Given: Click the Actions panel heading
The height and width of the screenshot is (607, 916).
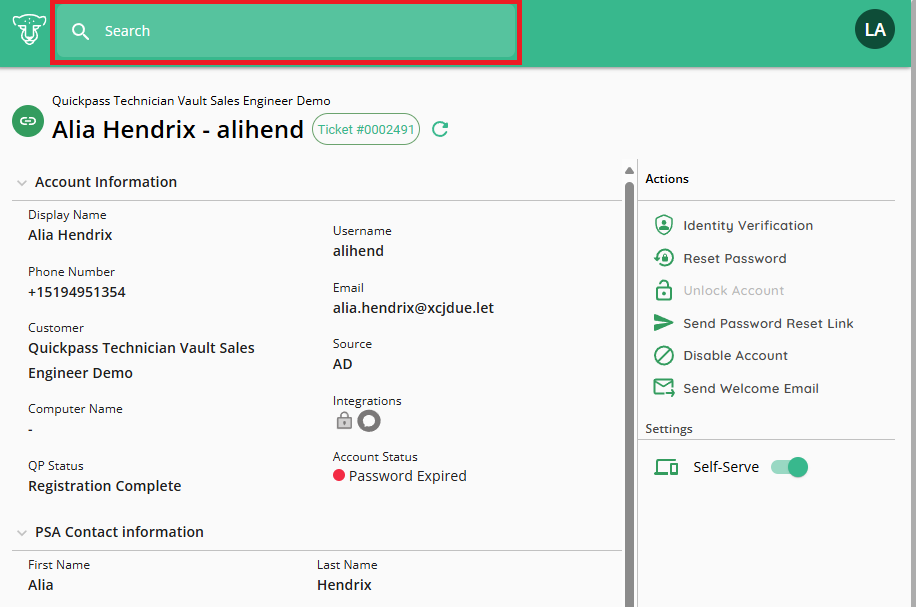Looking at the screenshot, I should [x=667, y=179].
